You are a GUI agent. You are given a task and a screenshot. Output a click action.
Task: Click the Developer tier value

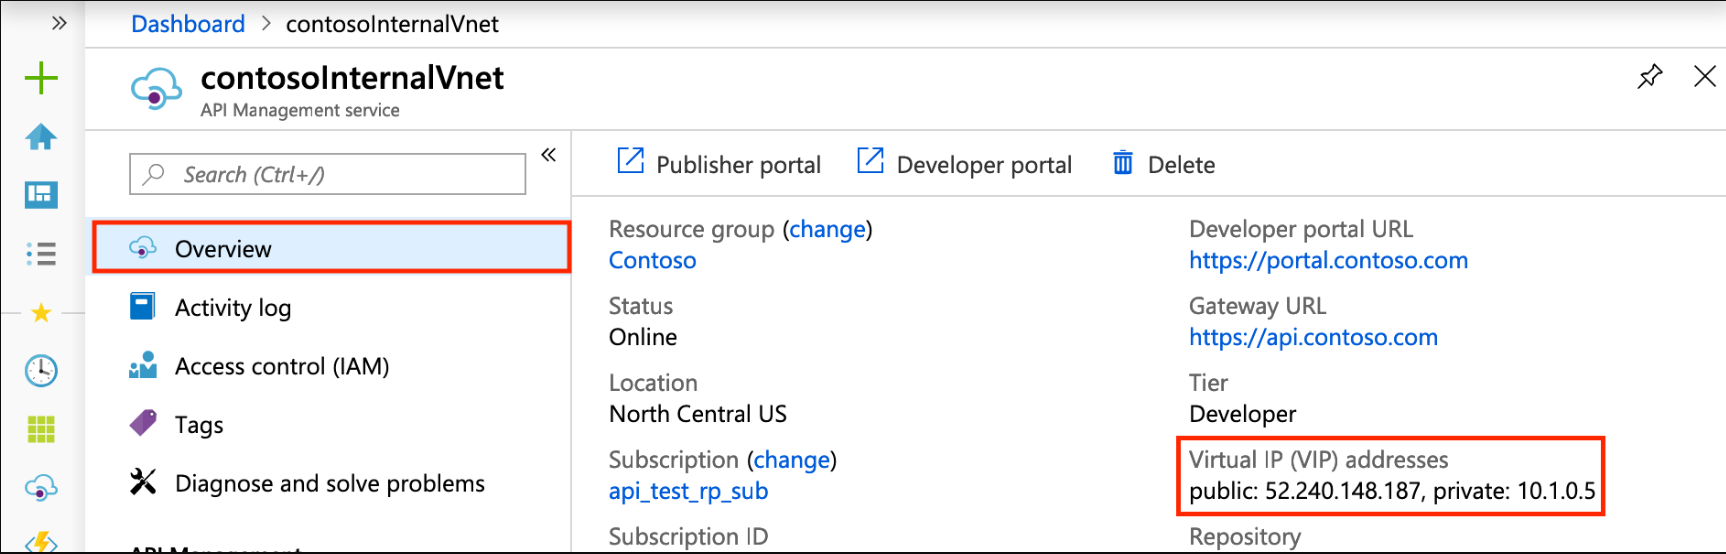pos(1242,414)
